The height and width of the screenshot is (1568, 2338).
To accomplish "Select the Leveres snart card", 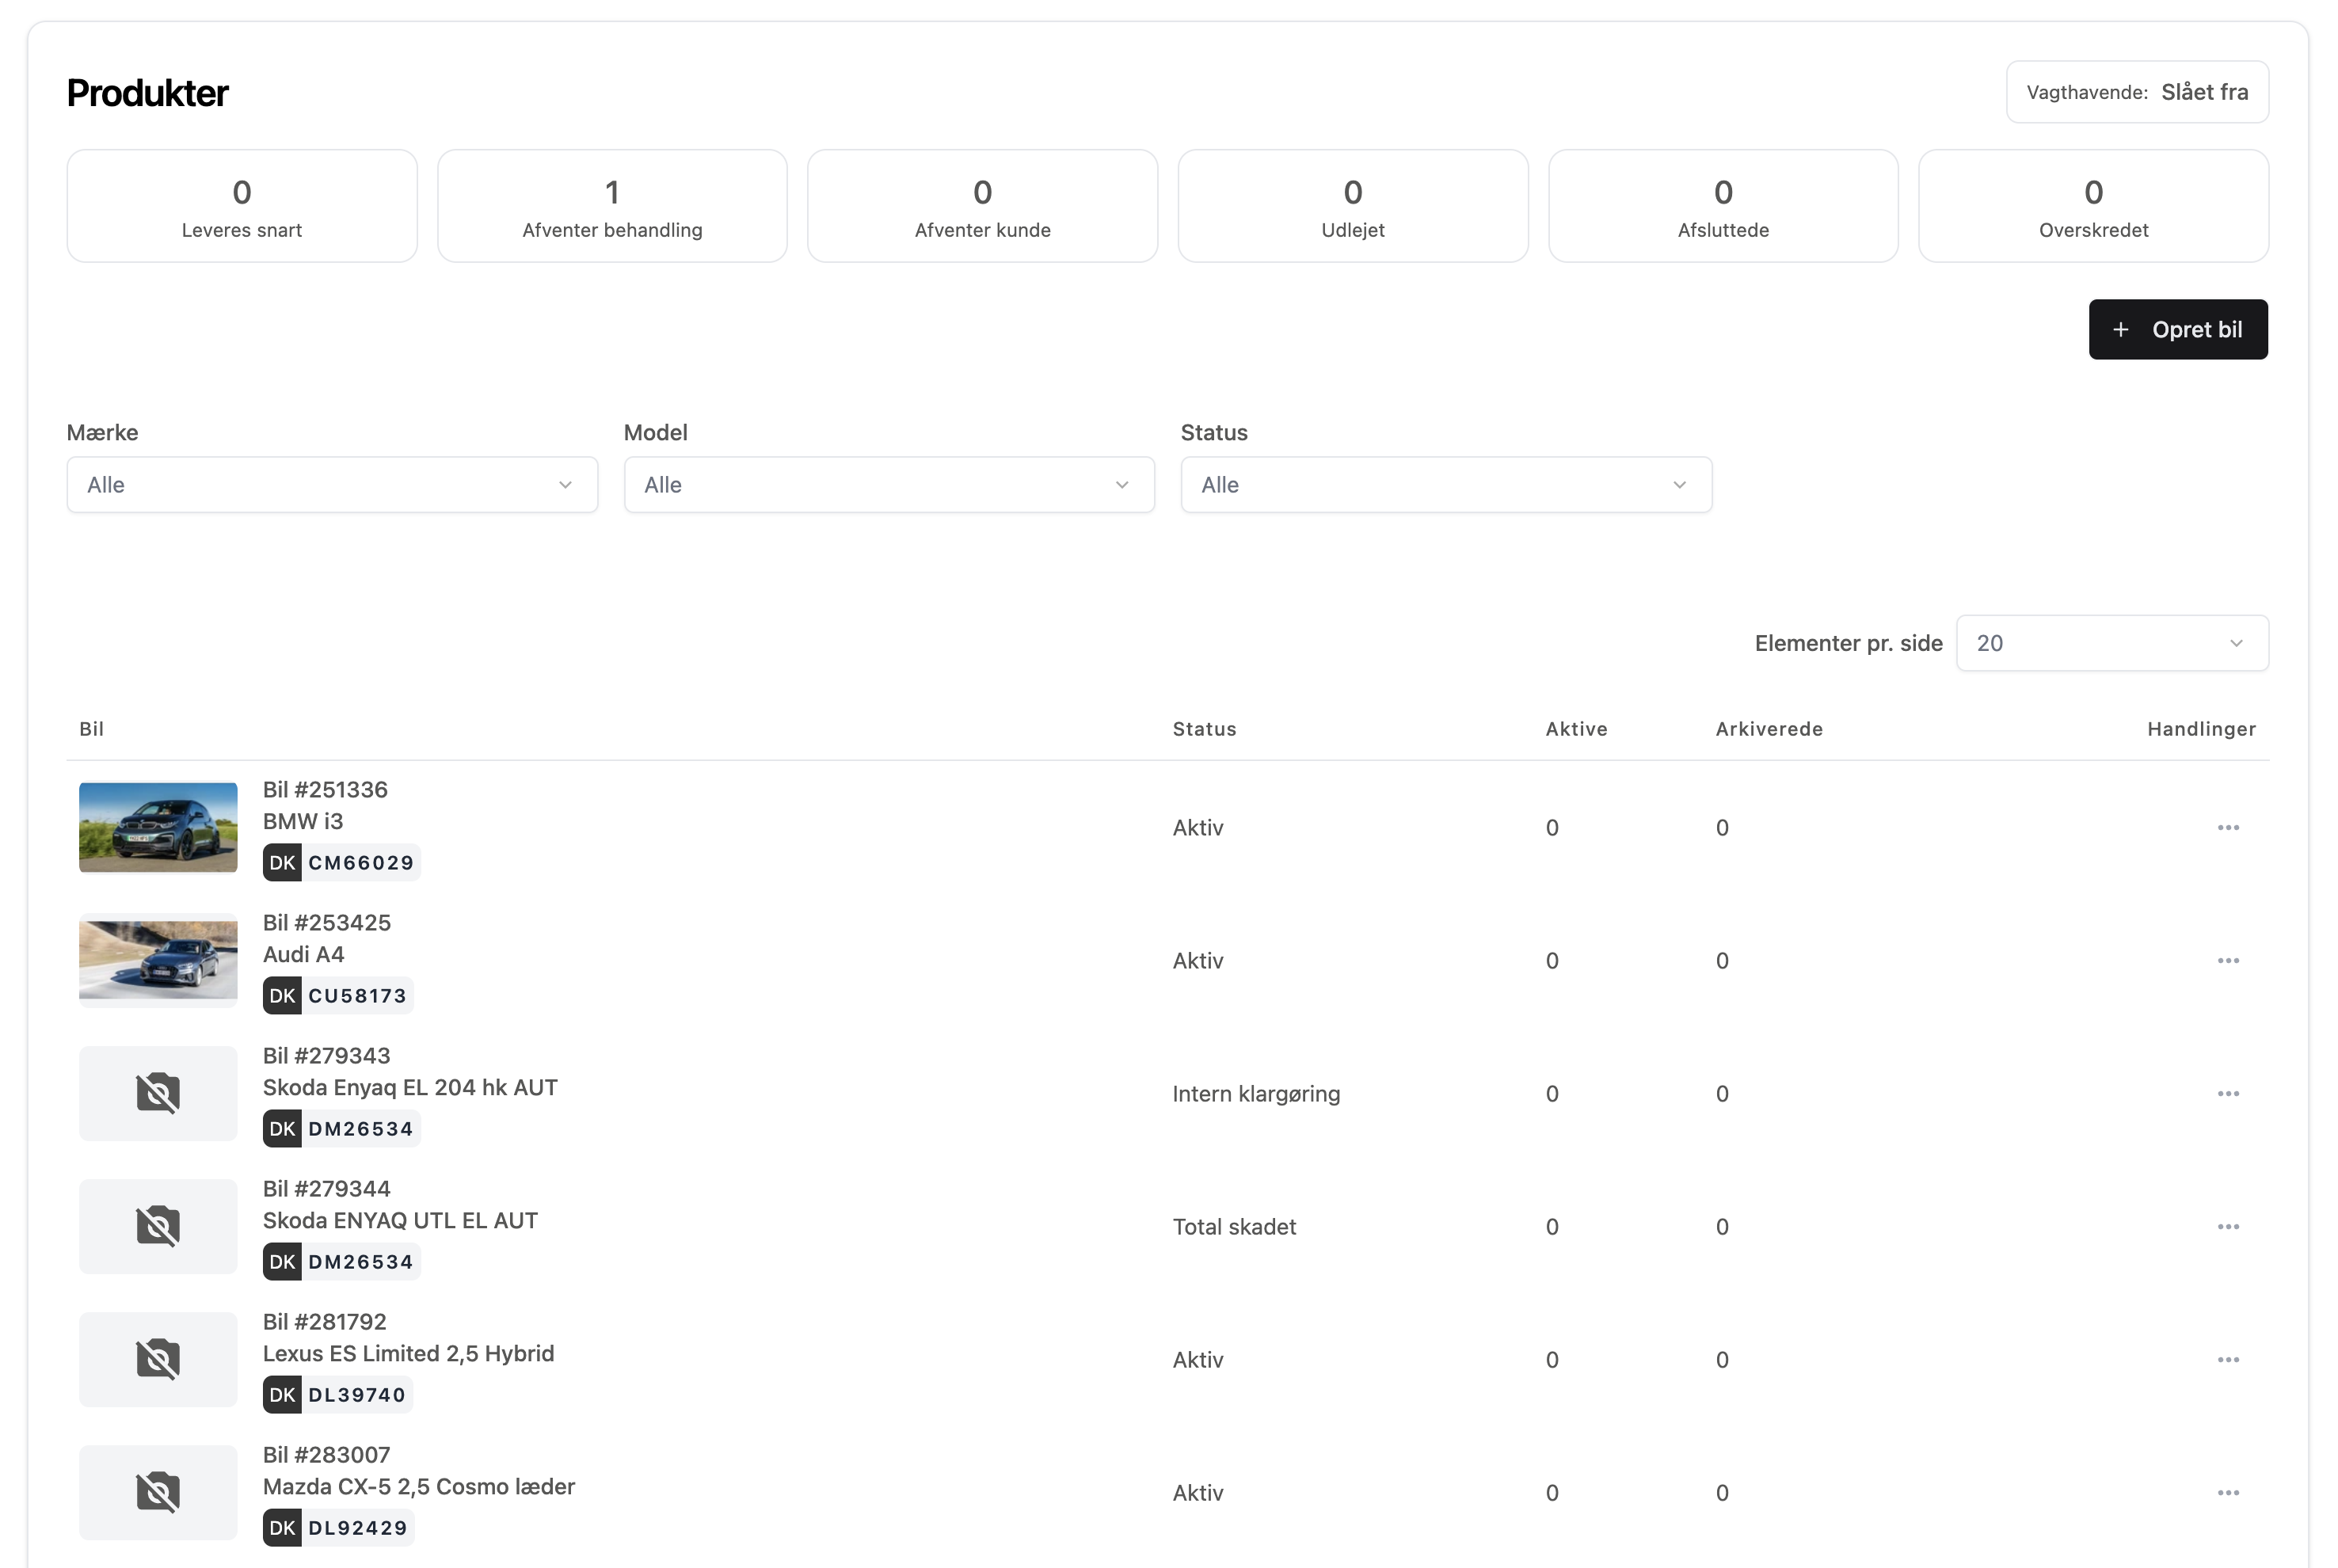I will pyautogui.click(x=242, y=206).
